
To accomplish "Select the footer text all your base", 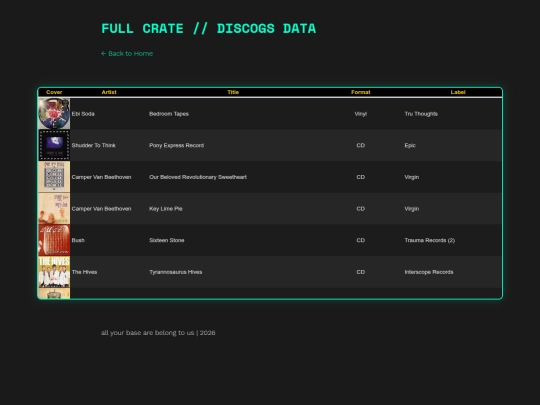I will click(158, 333).
